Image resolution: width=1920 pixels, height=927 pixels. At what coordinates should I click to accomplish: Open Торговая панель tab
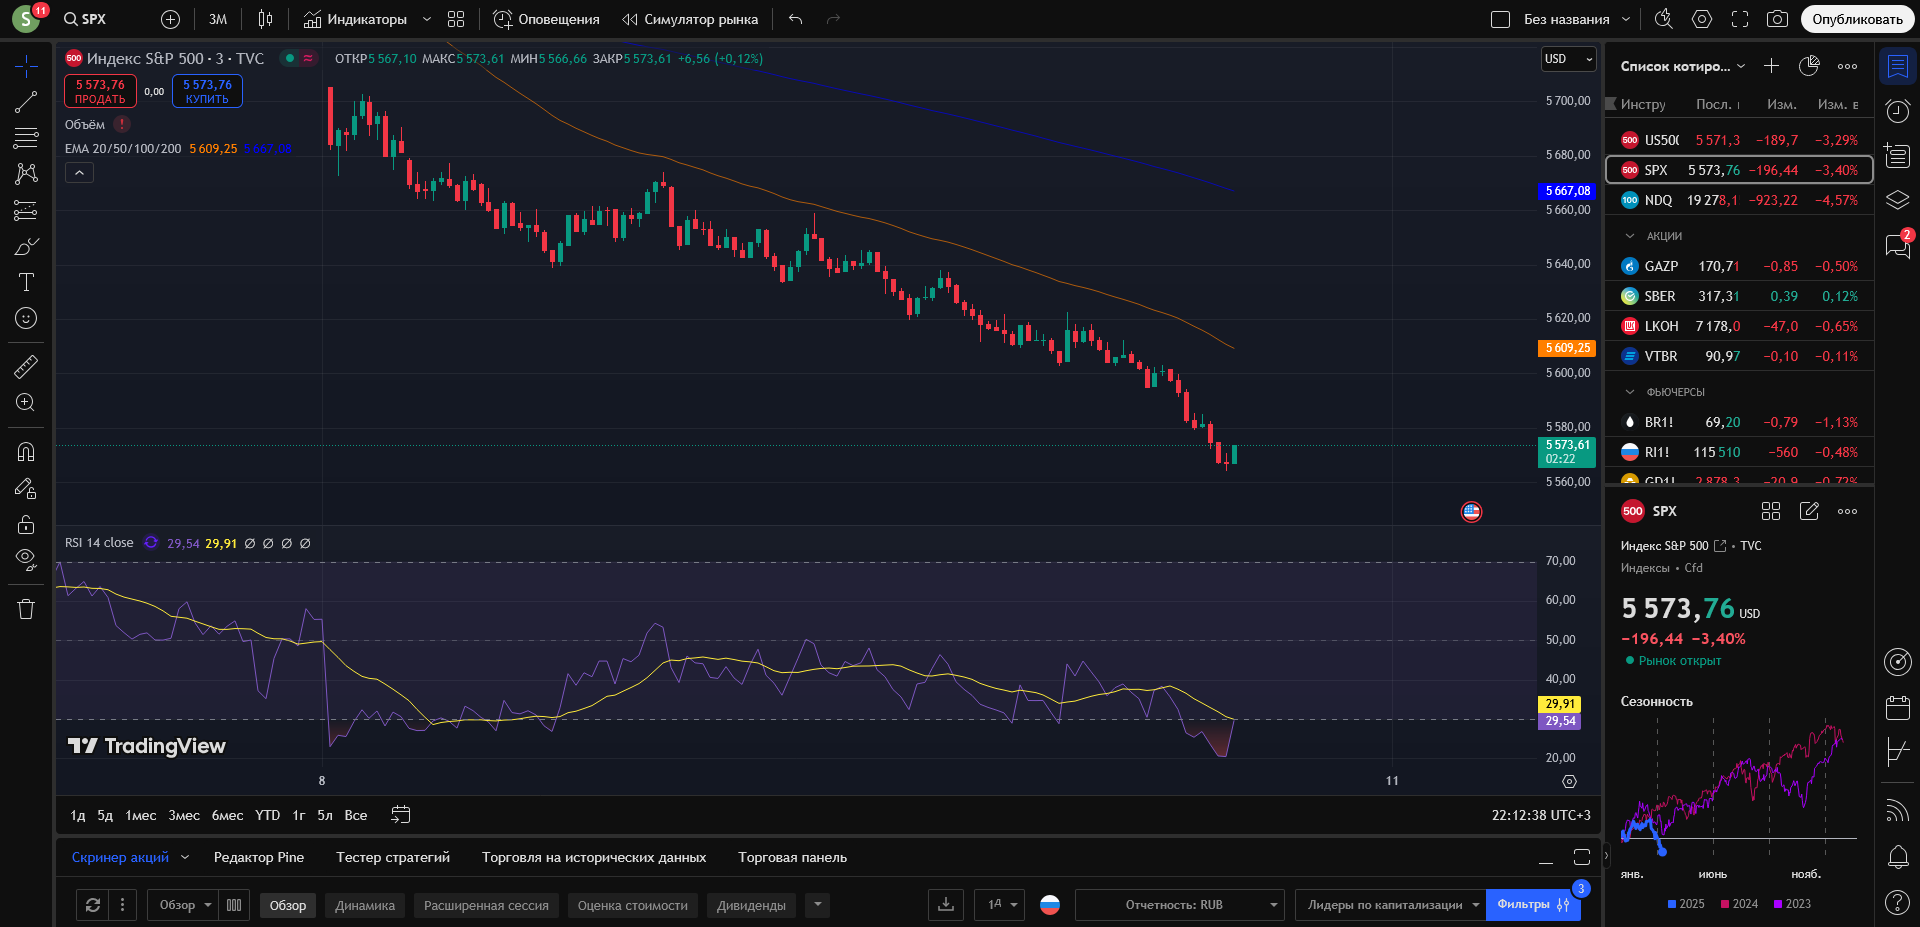[792, 857]
